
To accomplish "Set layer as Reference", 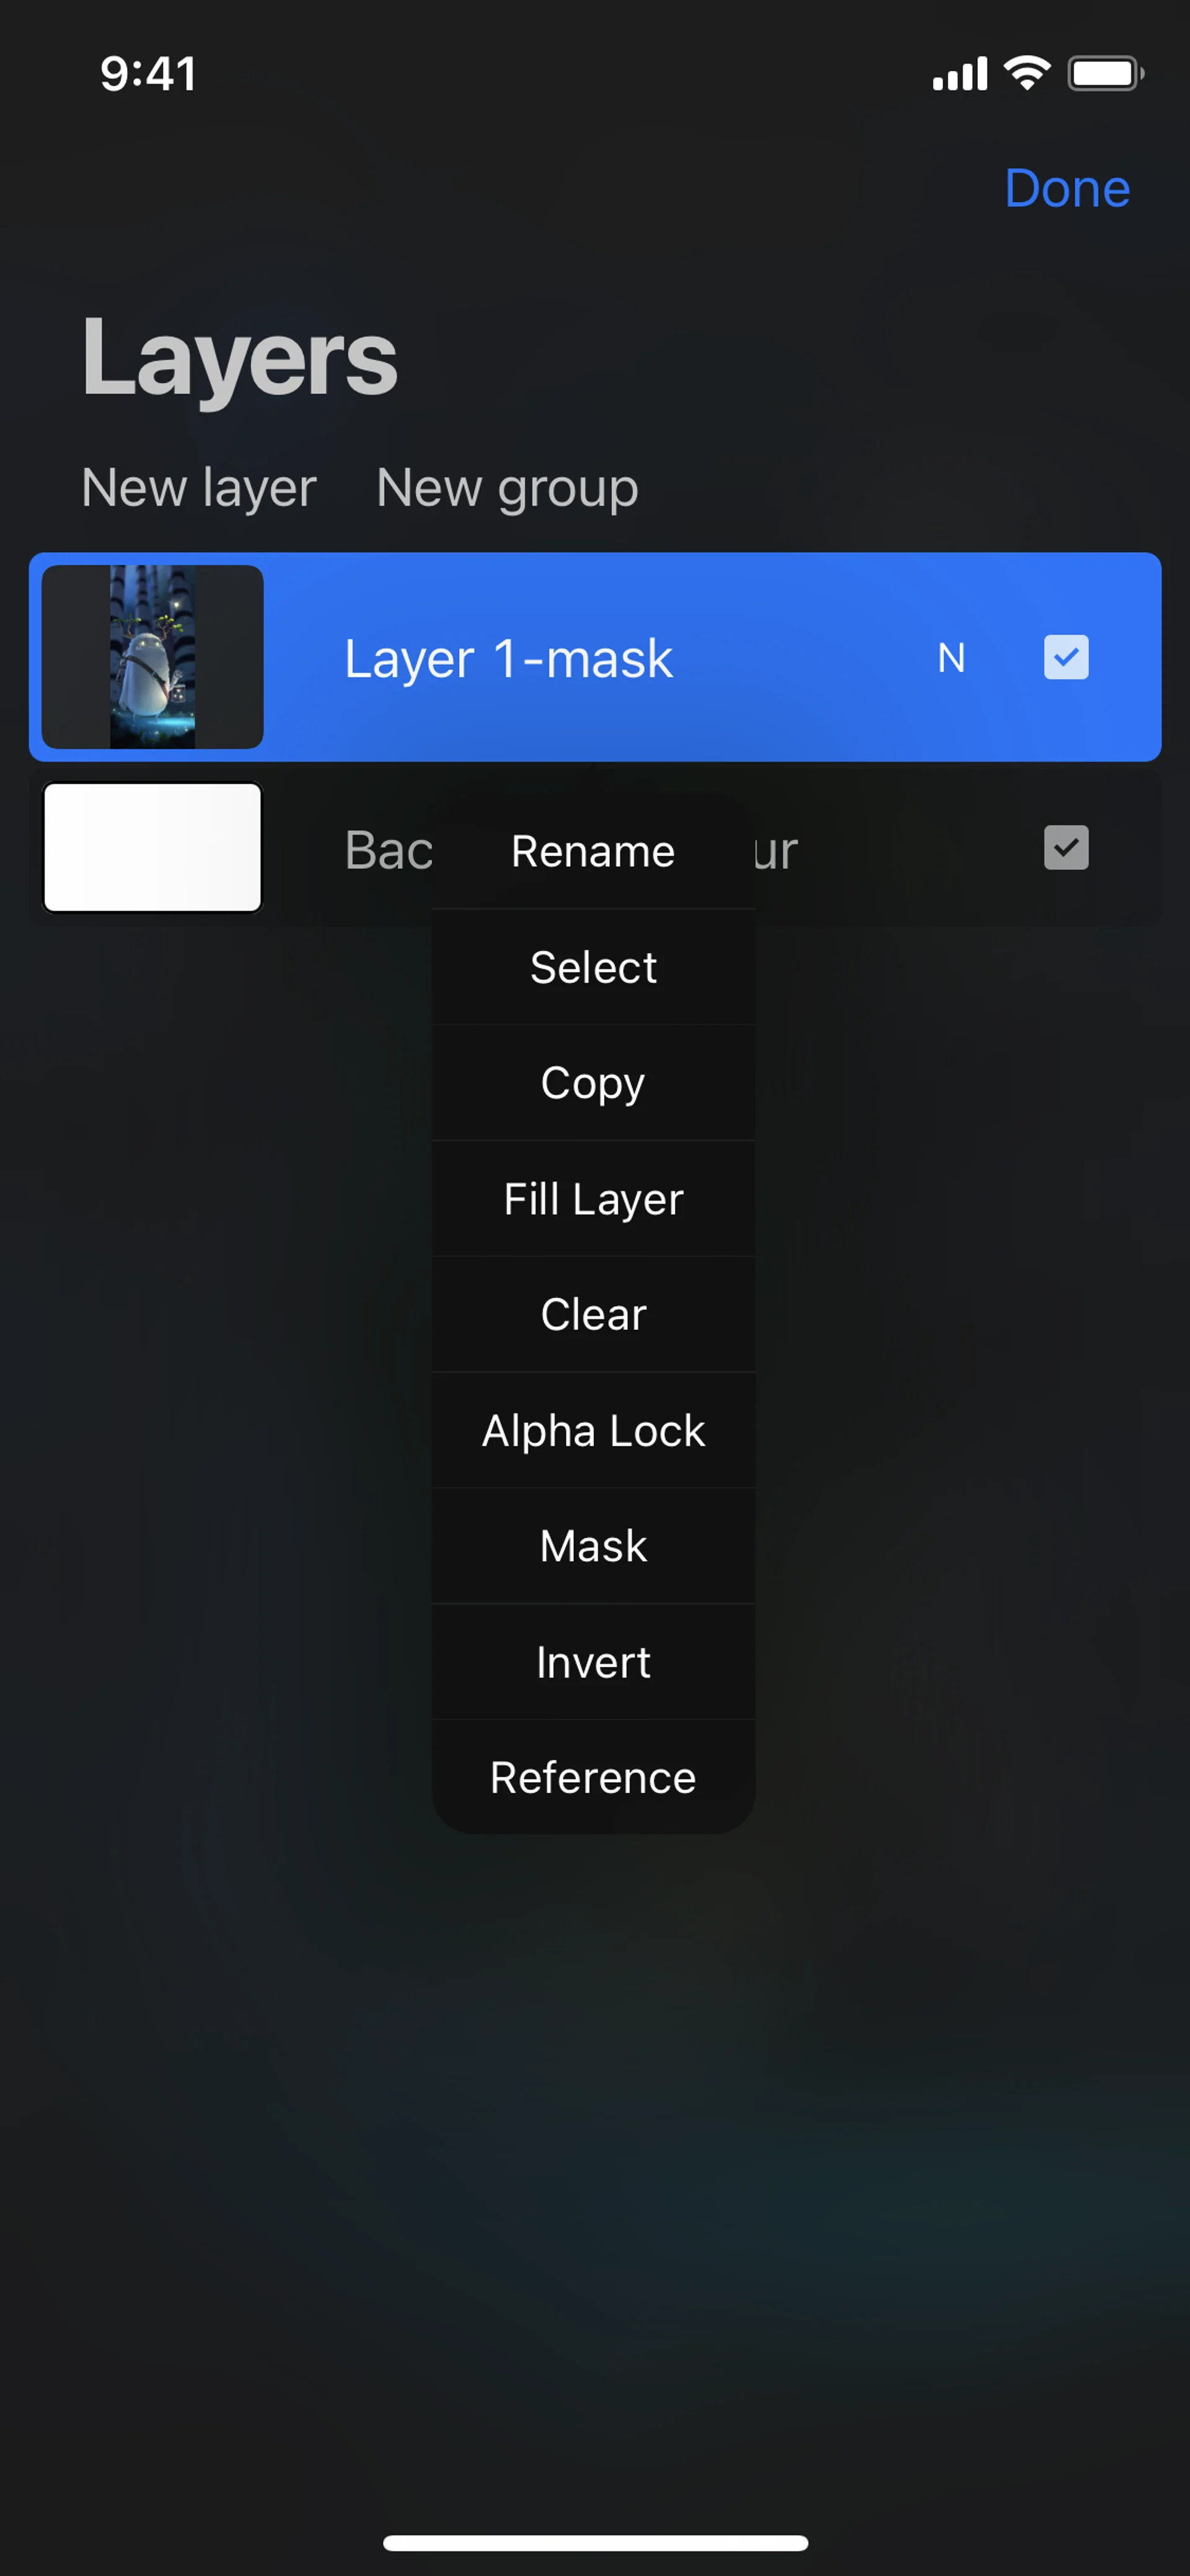I will (593, 1777).
